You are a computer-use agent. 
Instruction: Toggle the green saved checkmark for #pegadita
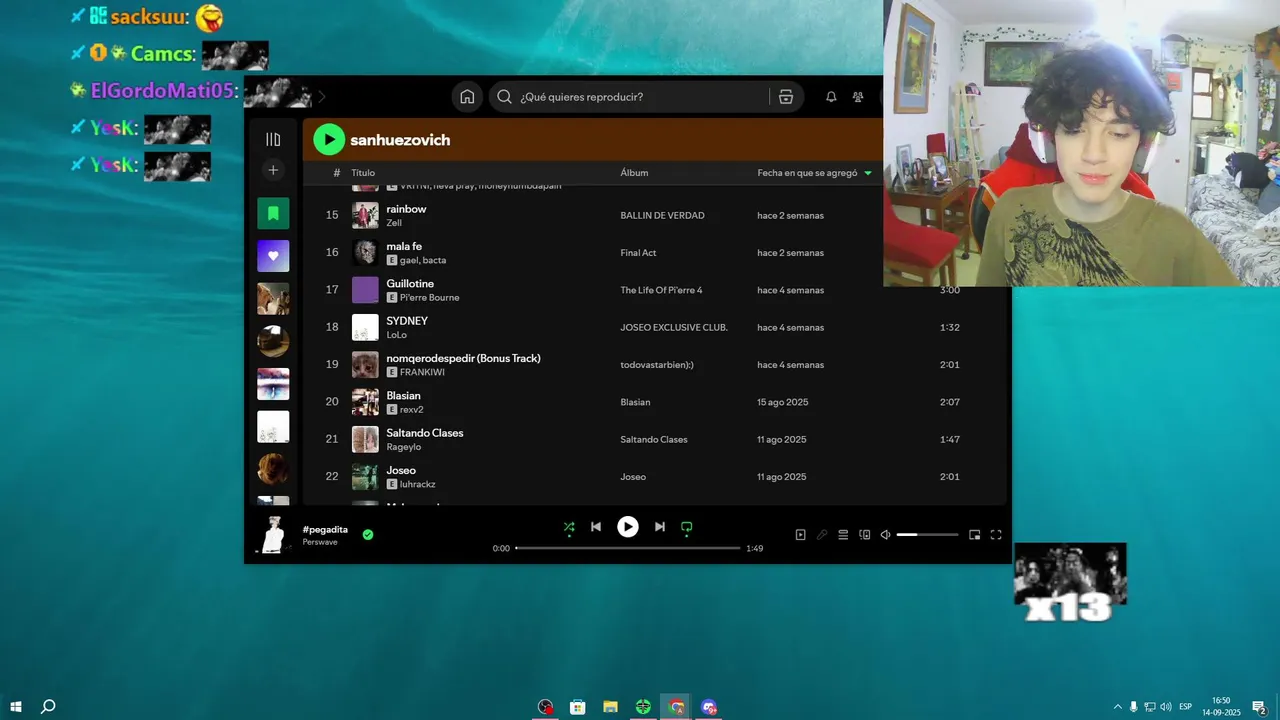(x=368, y=535)
